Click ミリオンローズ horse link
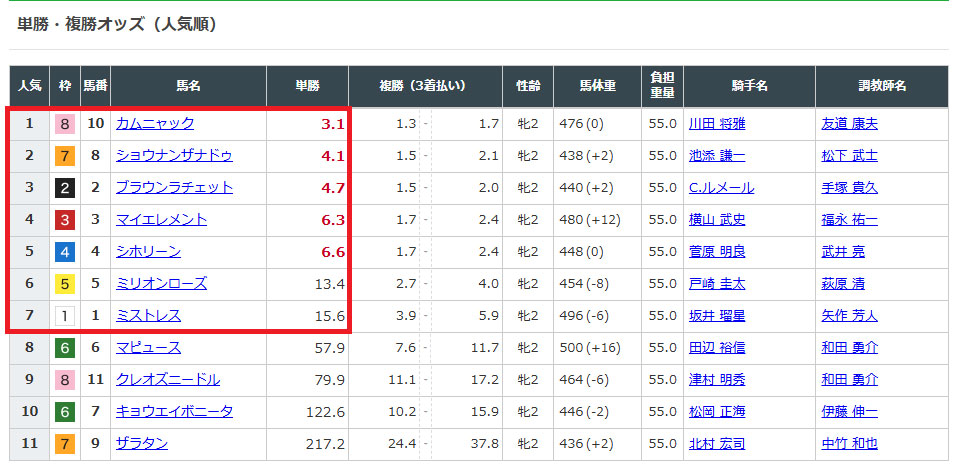Image resolution: width=956 pixels, height=468 pixels. 161,283
